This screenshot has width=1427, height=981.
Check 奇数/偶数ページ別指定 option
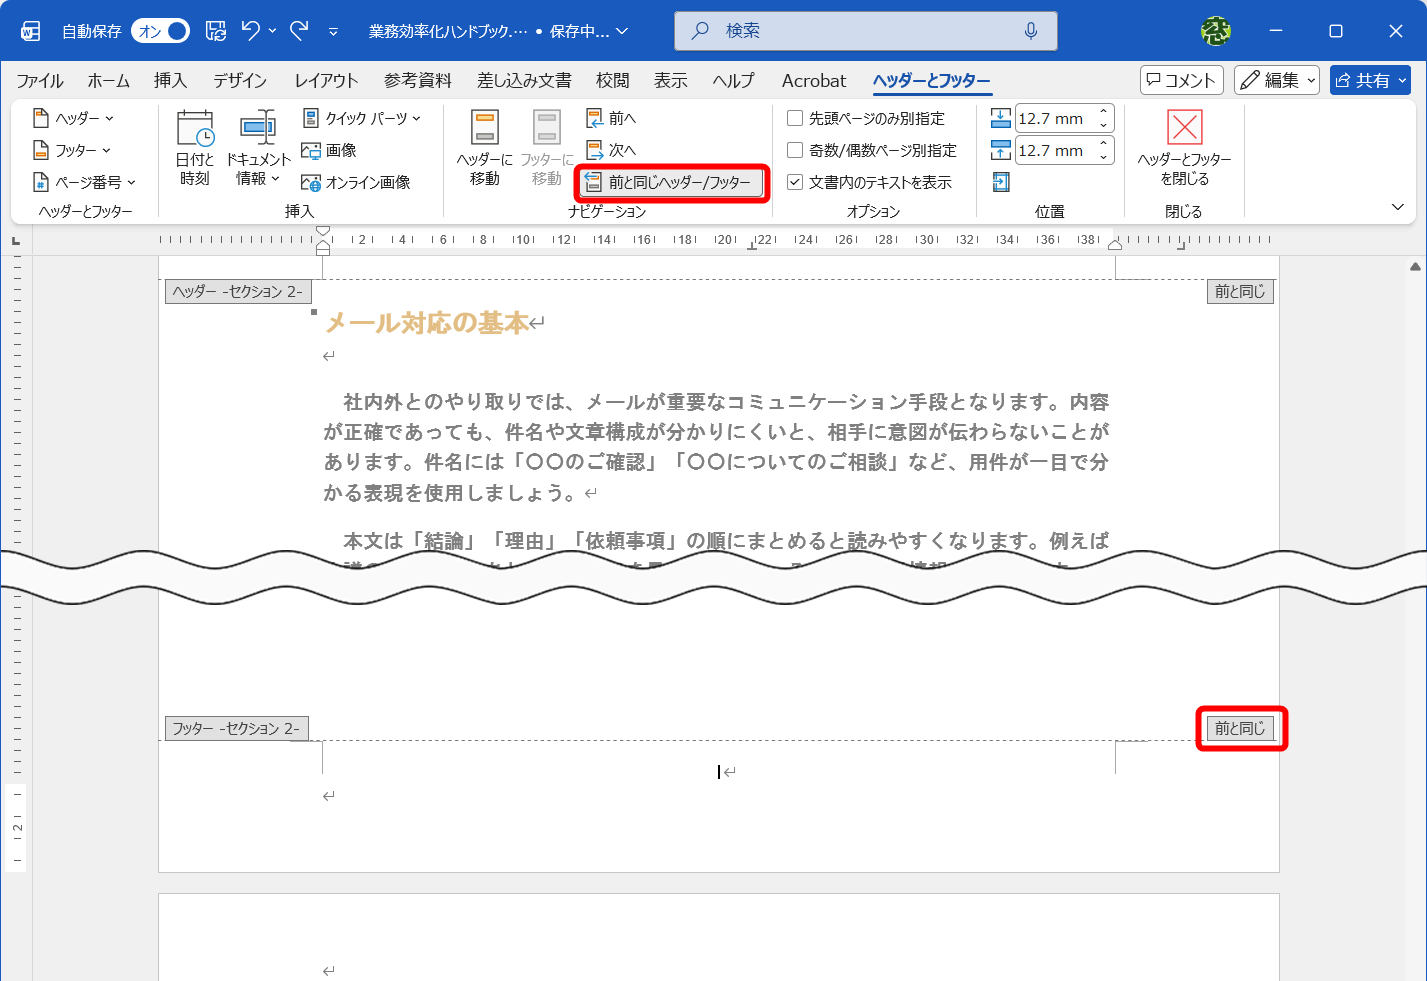click(x=872, y=150)
